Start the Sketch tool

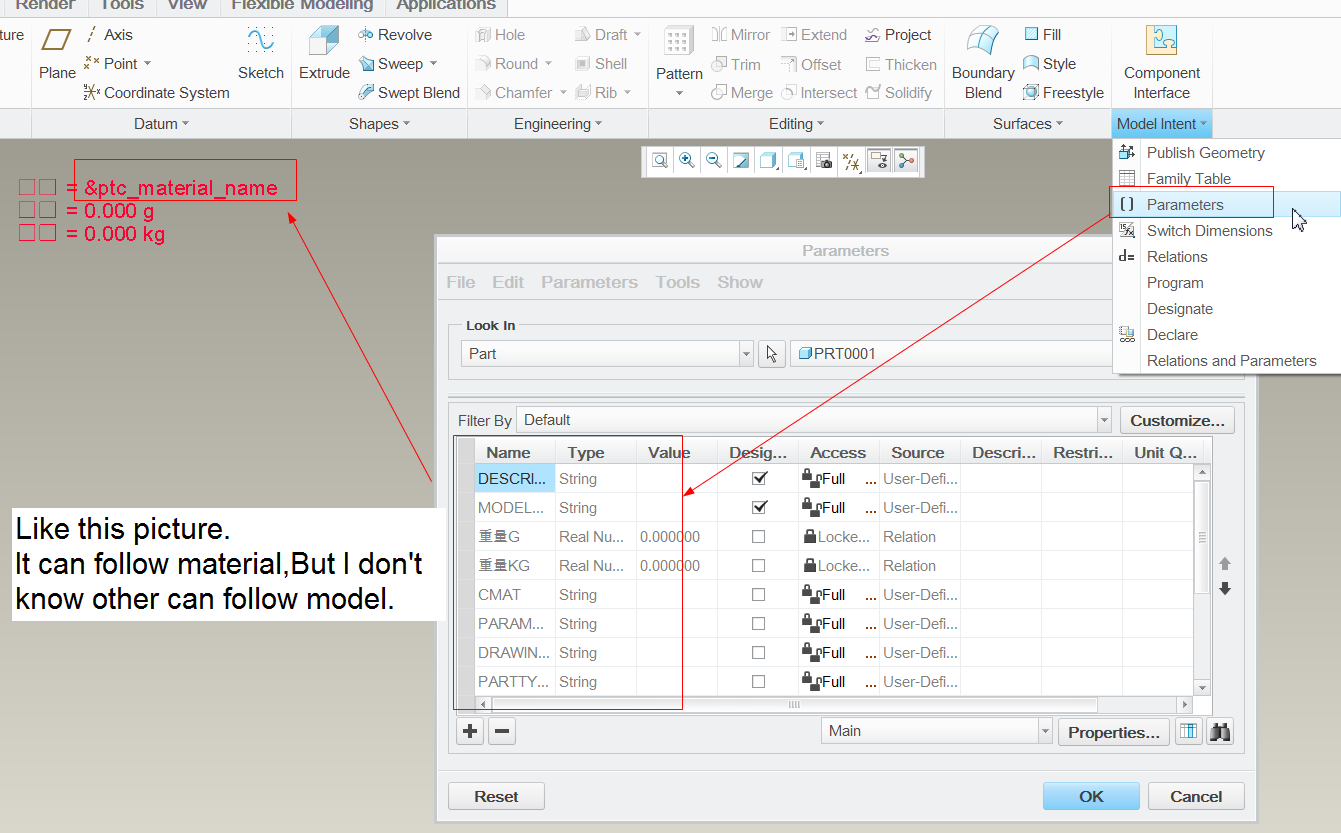click(x=261, y=54)
